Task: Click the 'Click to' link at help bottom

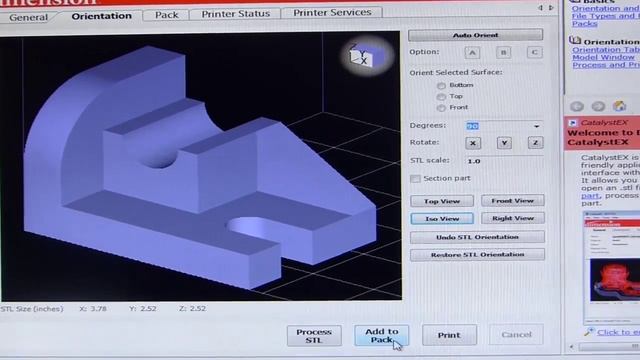Action: tap(618, 332)
